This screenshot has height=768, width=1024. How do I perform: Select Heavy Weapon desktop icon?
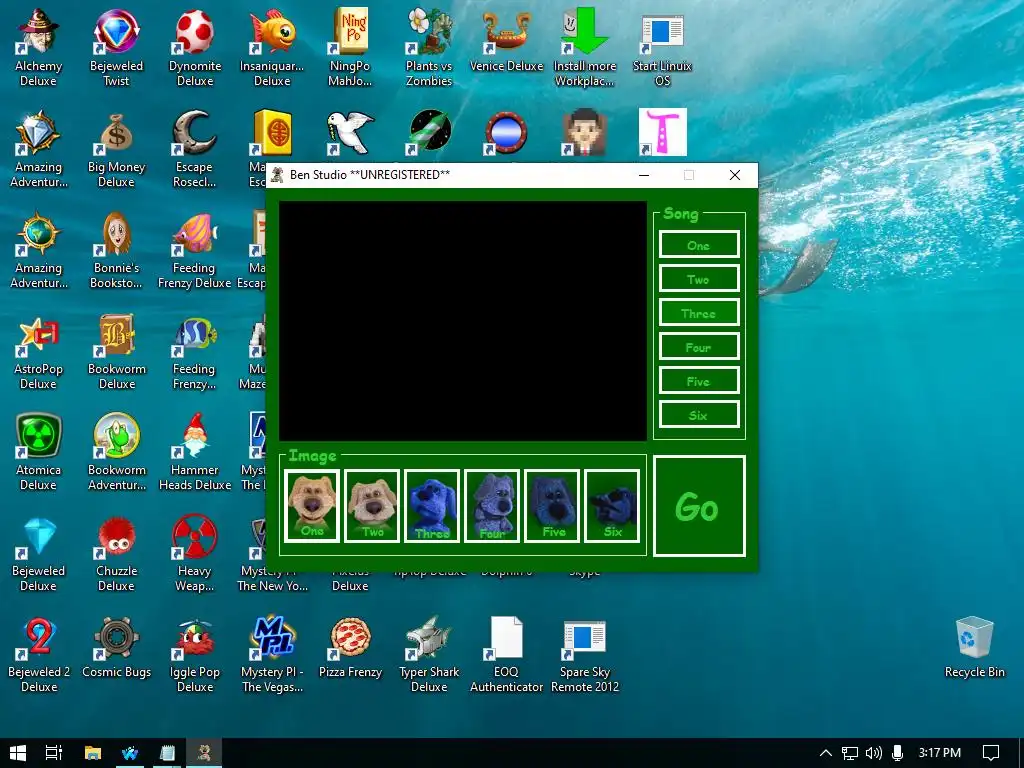[195, 552]
